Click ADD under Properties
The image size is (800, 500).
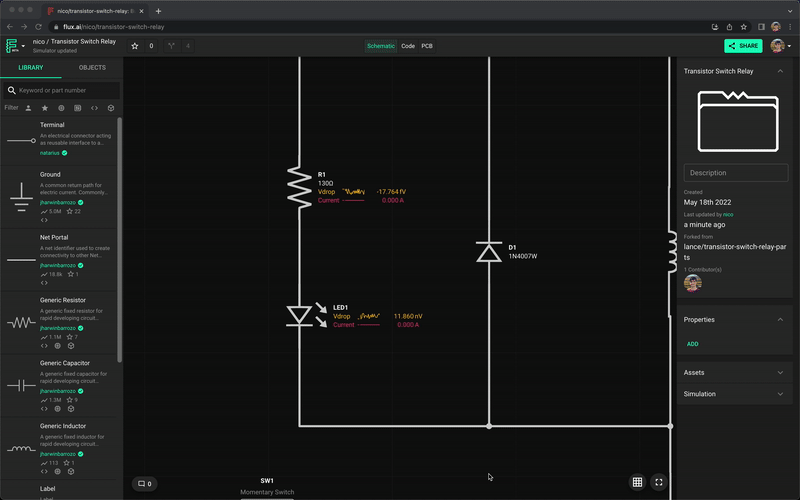tap(692, 344)
